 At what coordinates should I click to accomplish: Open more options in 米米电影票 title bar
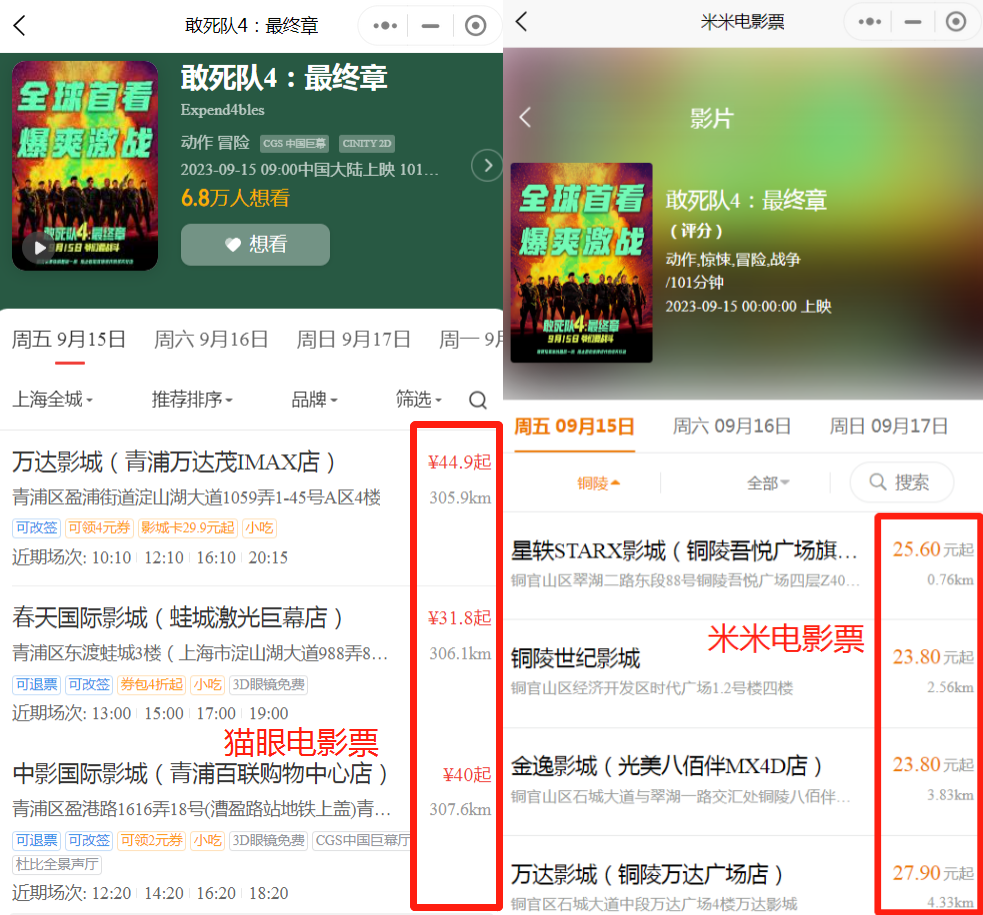click(869, 21)
